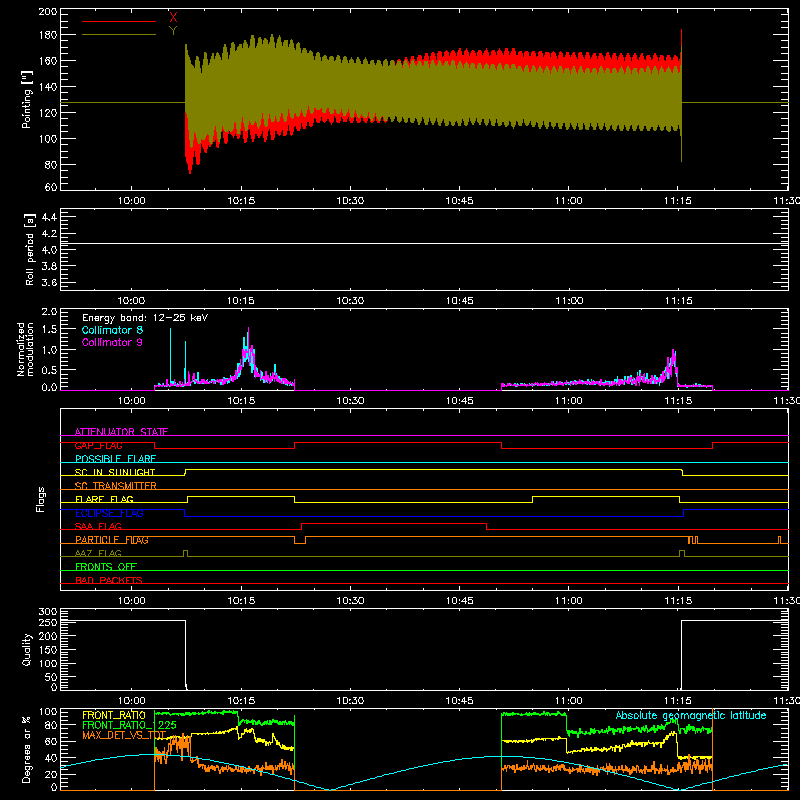
Task: Click the blue ECLIPSE_FLAG label
Action: pos(109,513)
